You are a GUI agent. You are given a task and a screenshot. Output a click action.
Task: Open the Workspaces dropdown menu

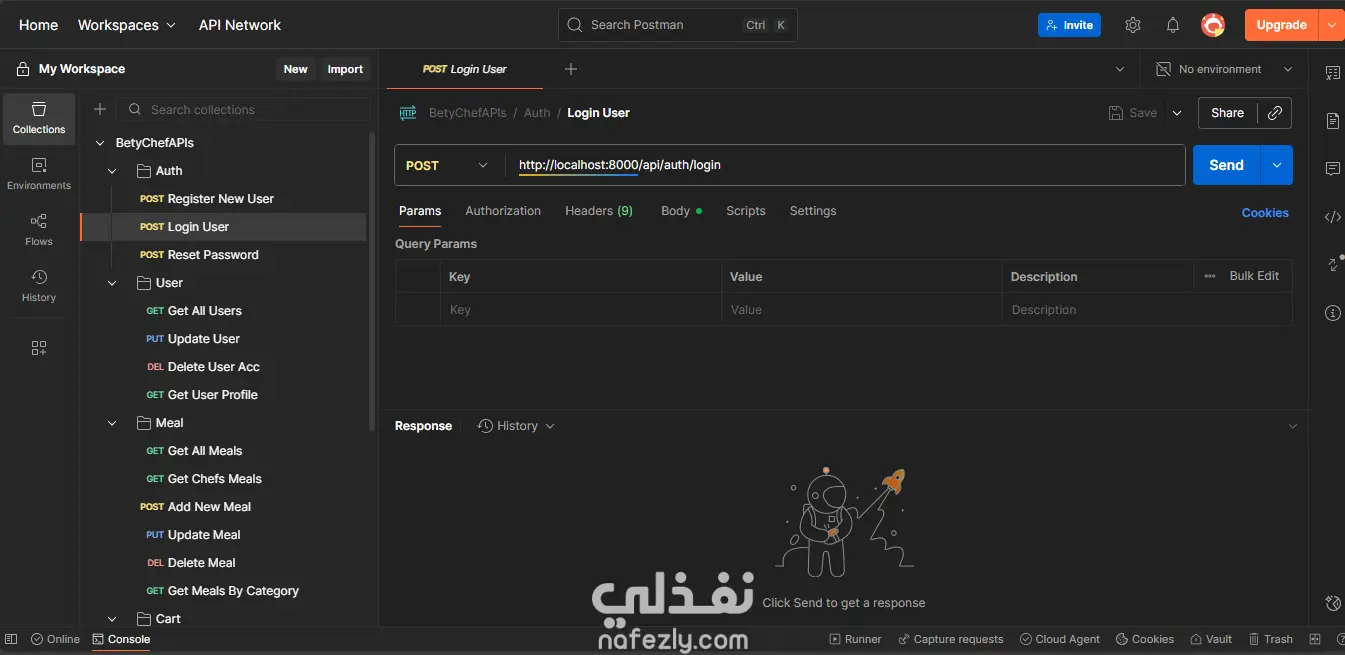[x=127, y=25]
